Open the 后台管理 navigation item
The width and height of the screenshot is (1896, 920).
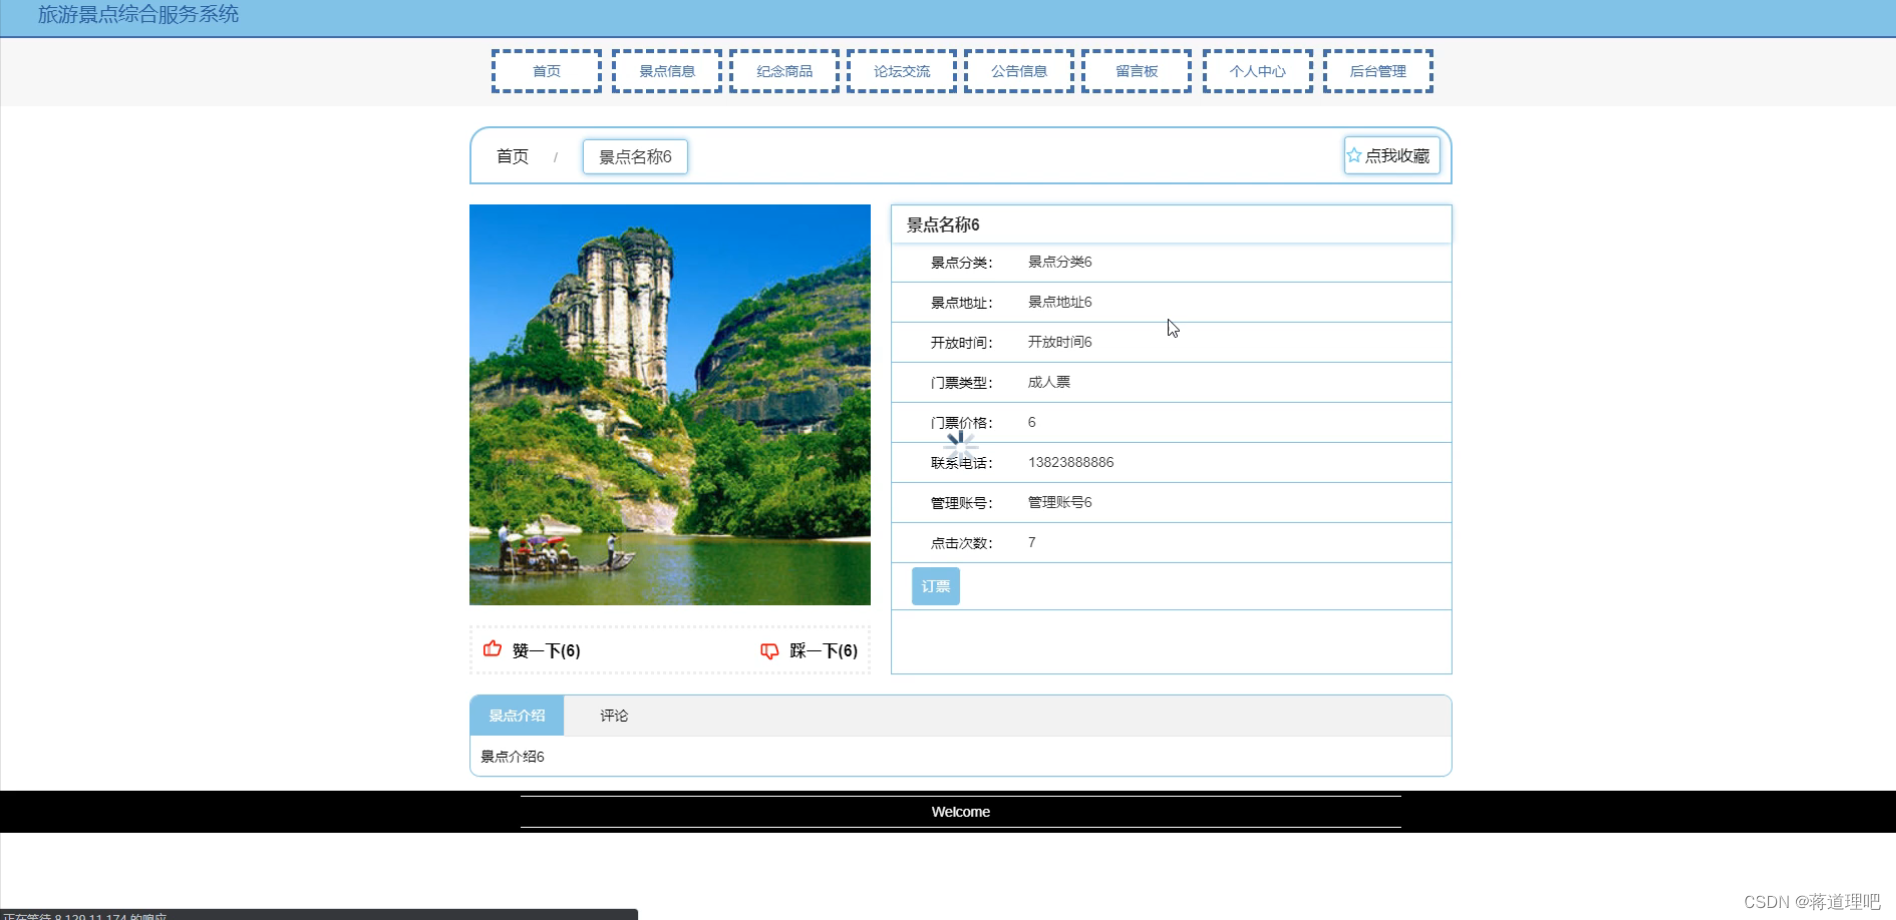pos(1377,70)
